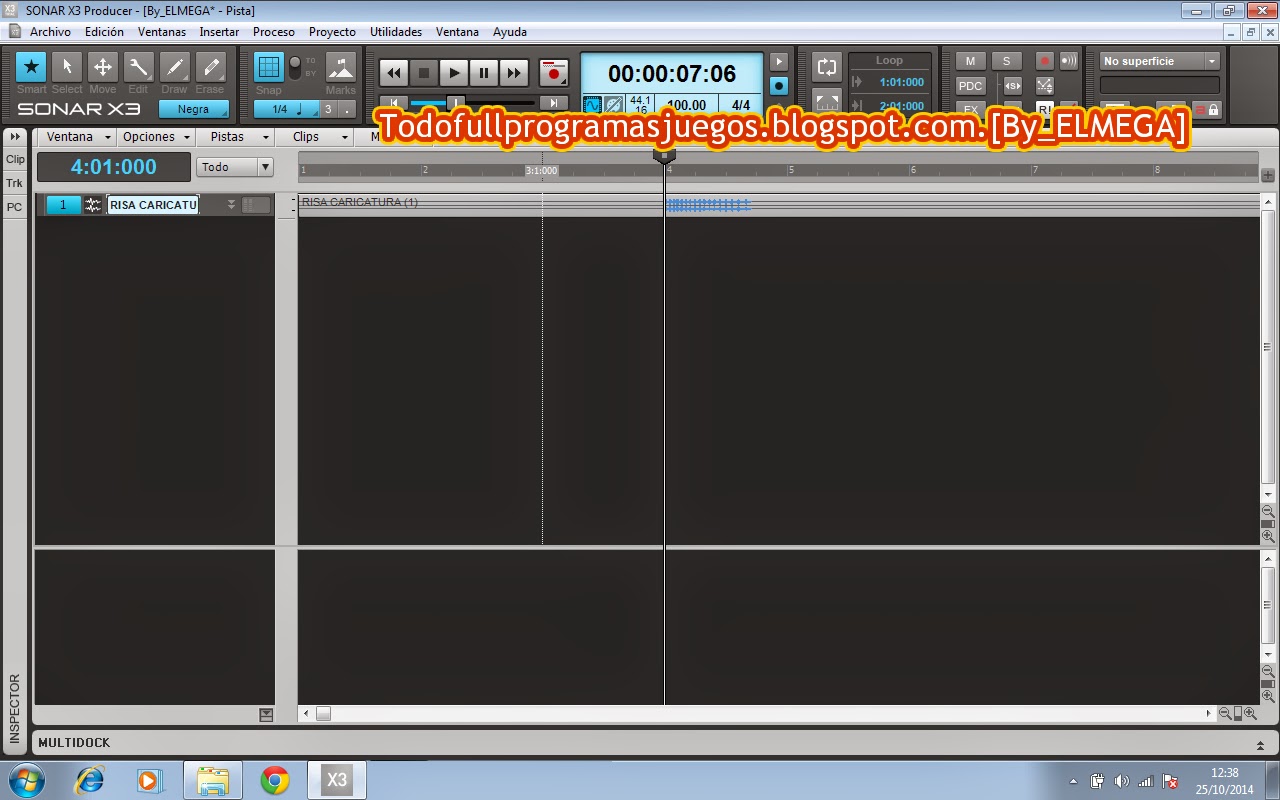
Task: Open the Edición menu
Action: coord(104,32)
